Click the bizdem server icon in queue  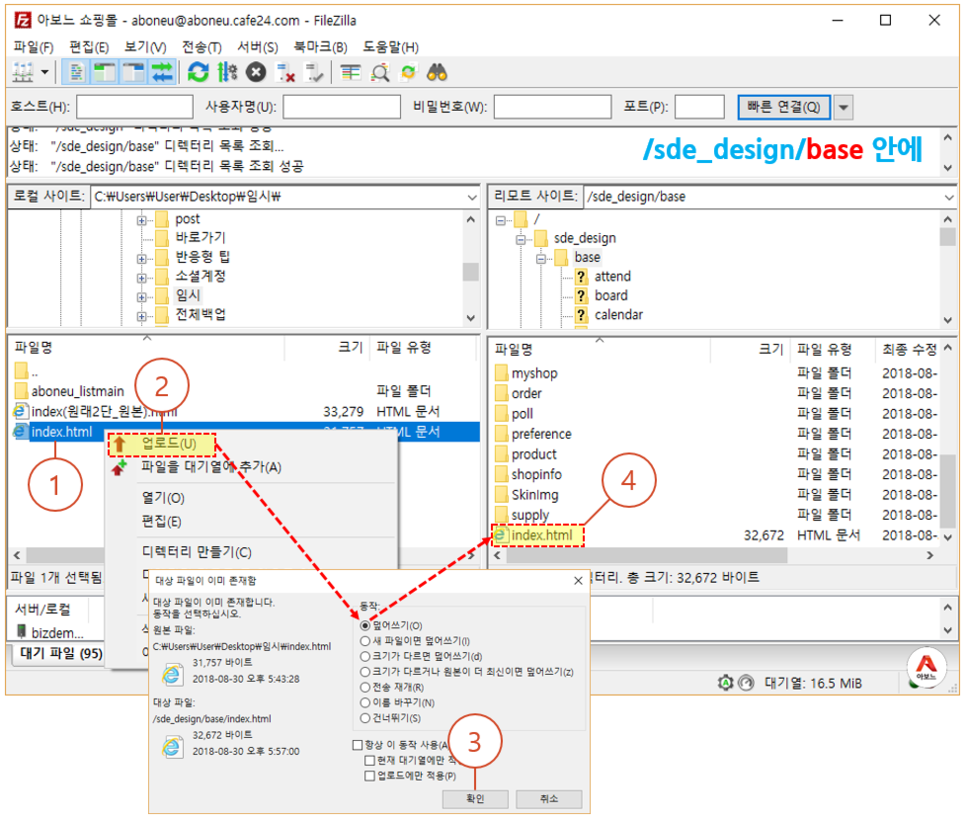[x=22, y=632]
